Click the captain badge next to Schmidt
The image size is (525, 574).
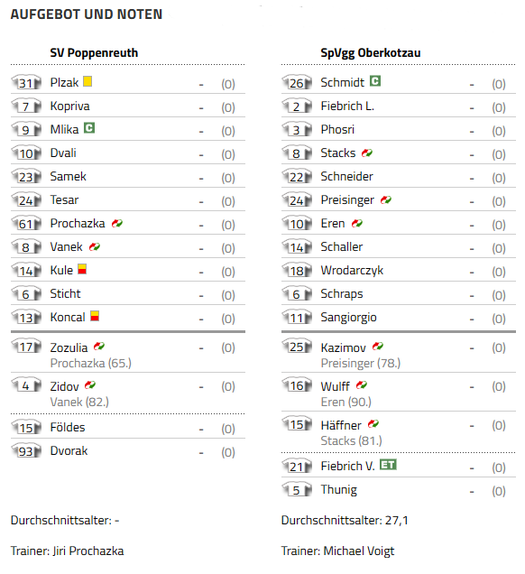tap(375, 81)
